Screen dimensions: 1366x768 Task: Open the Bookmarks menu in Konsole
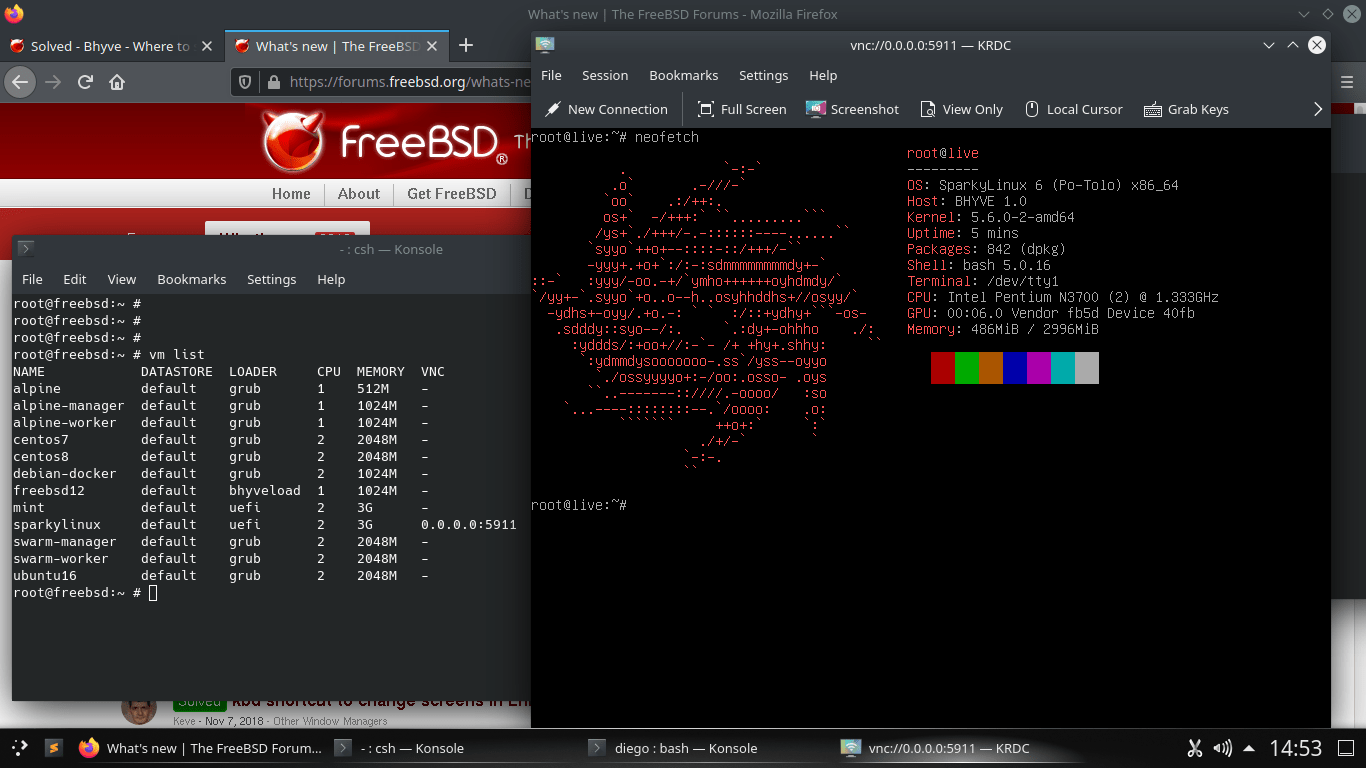point(191,279)
